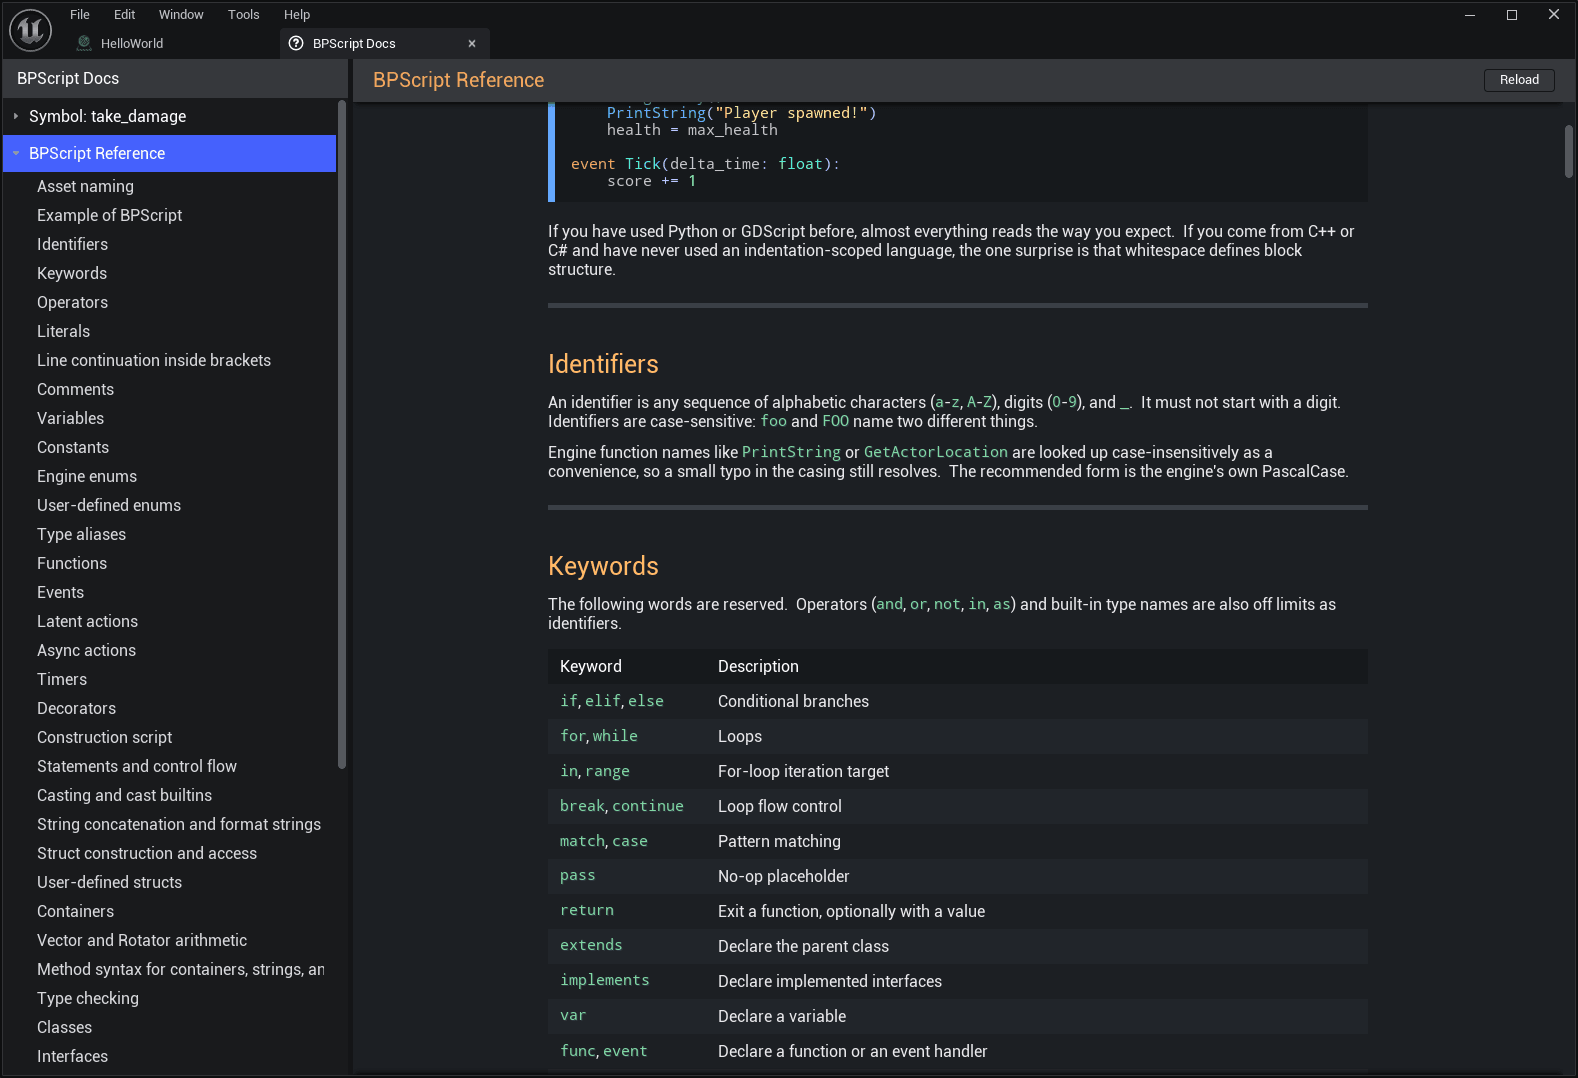The image size is (1578, 1078).
Task: Open the File menu
Action: point(80,14)
